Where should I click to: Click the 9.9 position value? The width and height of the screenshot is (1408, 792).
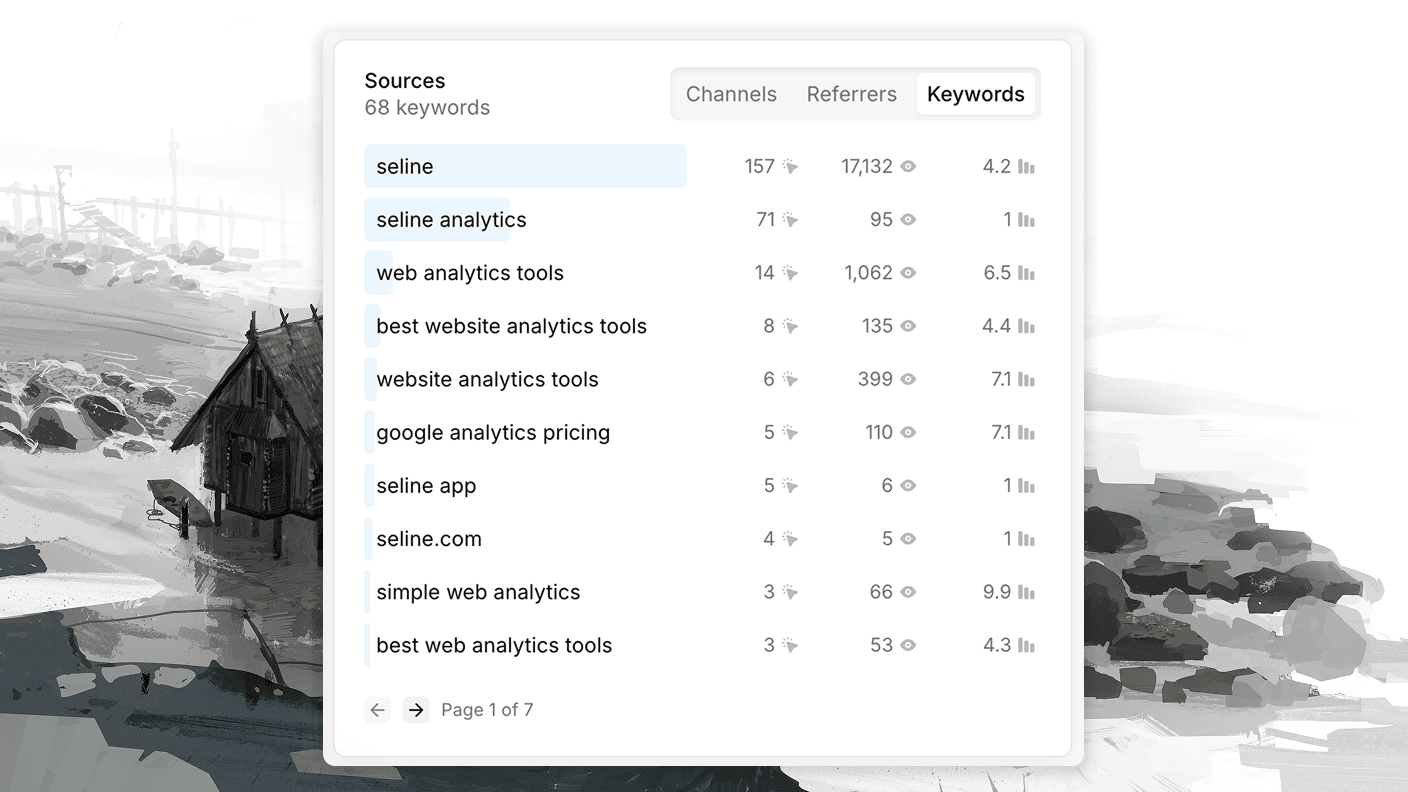pyautogui.click(x=997, y=591)
